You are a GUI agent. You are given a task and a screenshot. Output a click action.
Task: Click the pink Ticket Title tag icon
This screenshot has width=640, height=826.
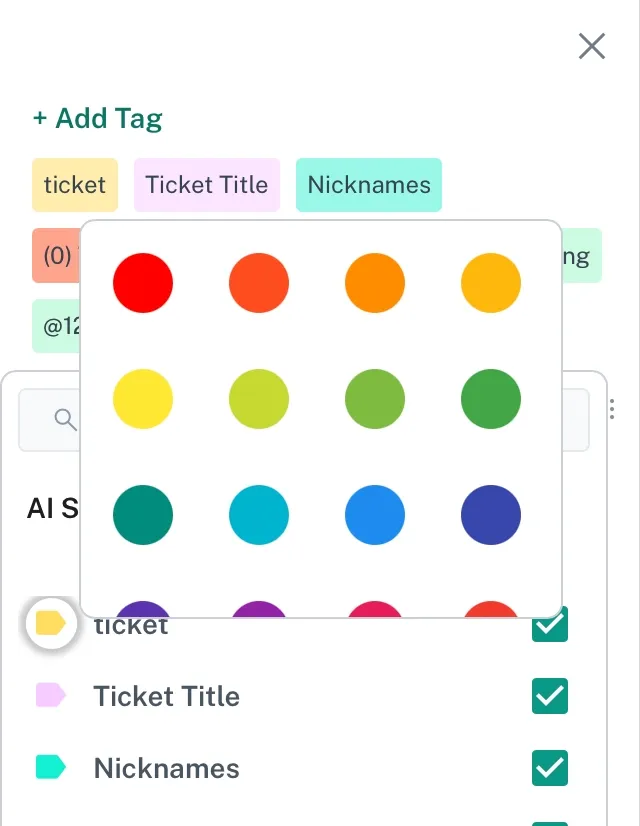[x=50, y=696]
